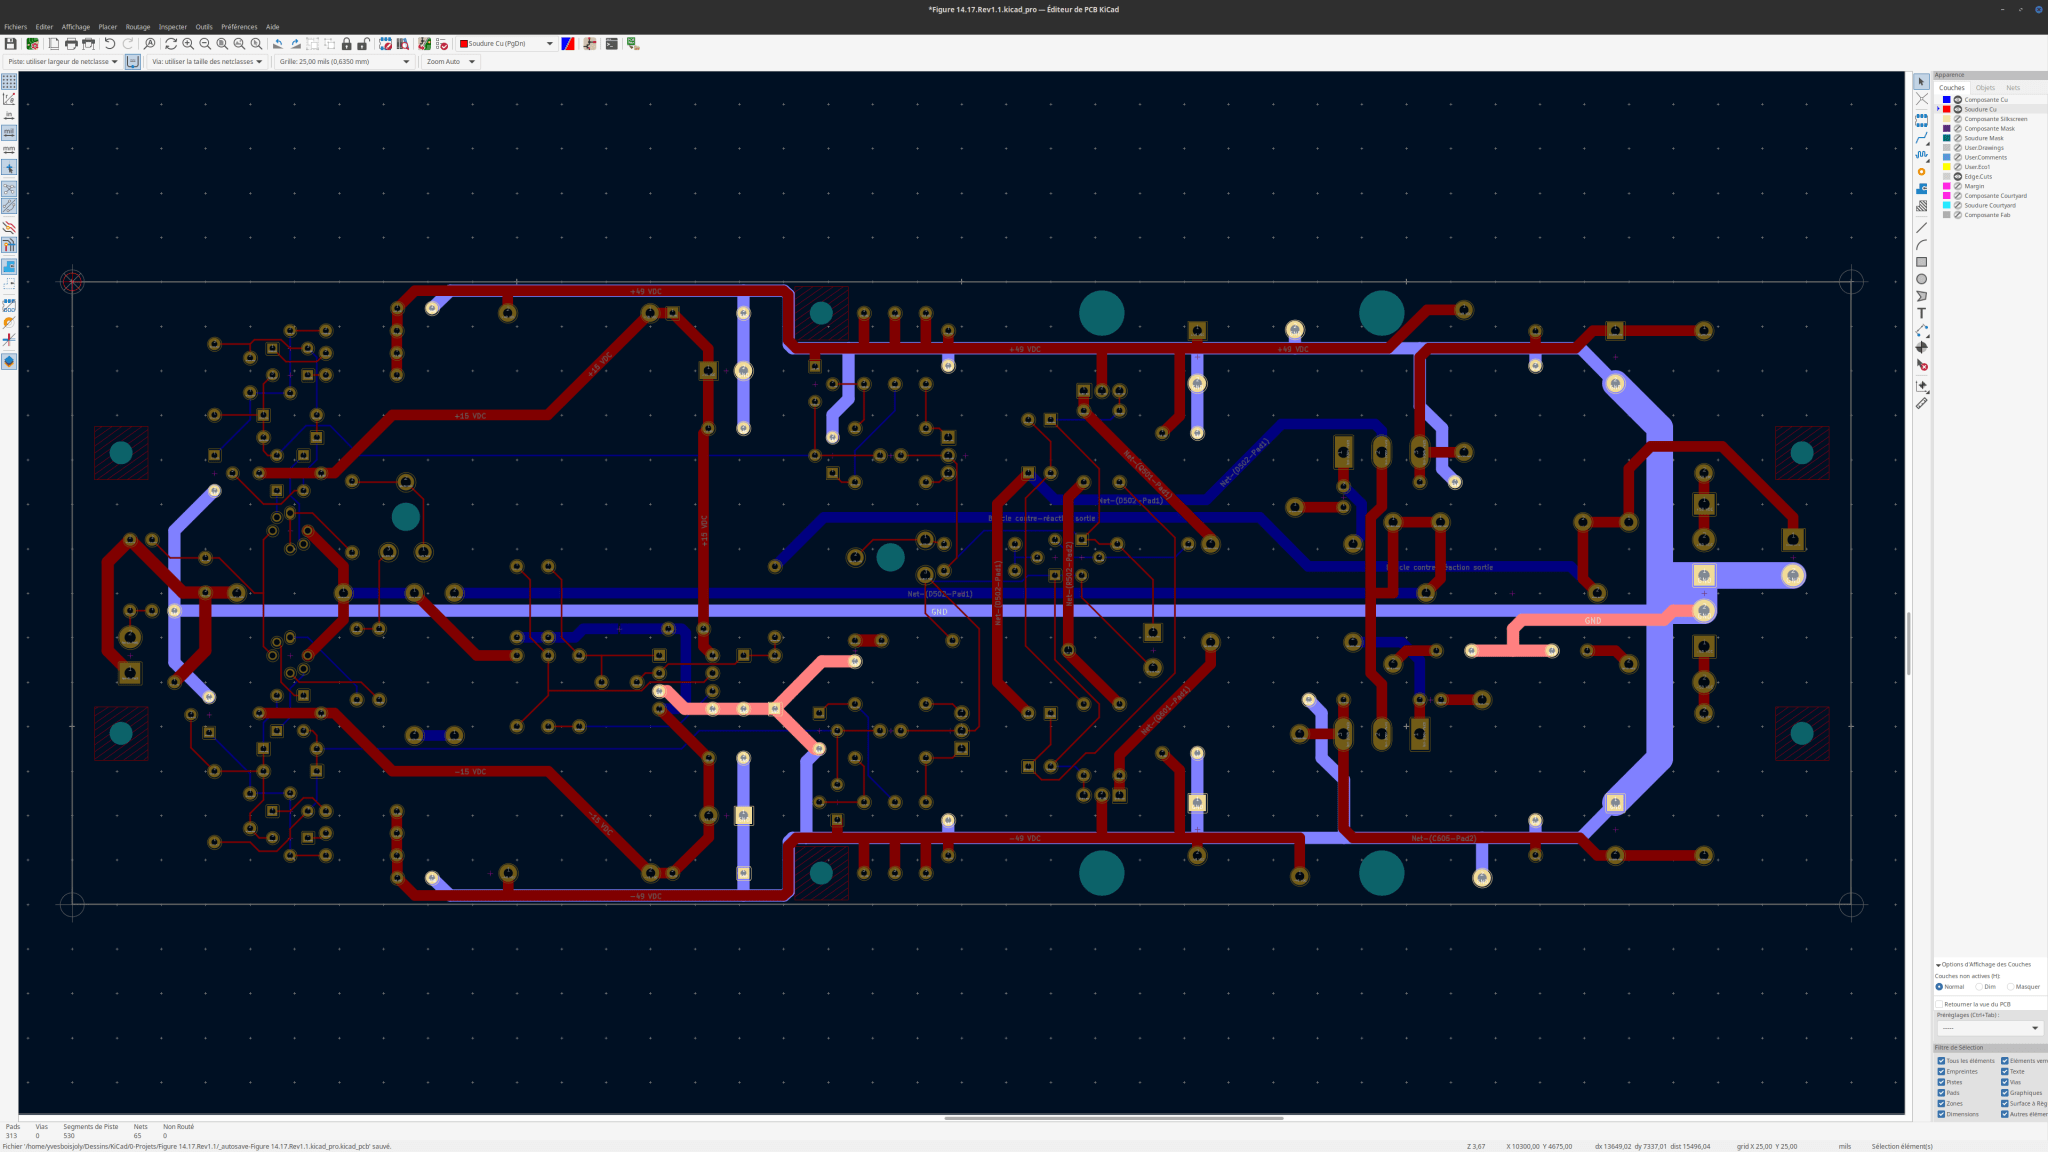Select the Add via tool
Screen dimensions: 2048x1152
(1921, 172)
